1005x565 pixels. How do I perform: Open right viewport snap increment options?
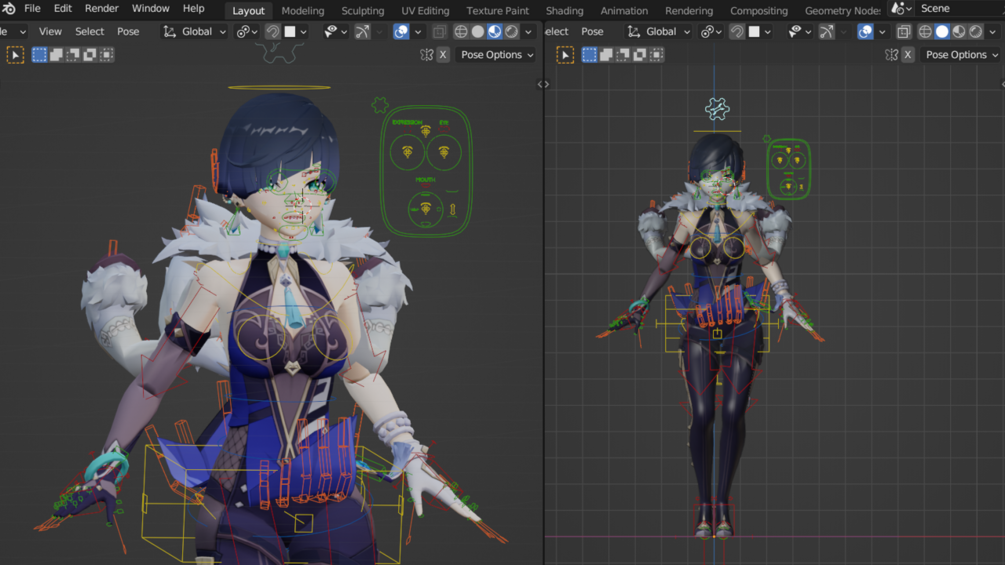click(x=760, y=31)
